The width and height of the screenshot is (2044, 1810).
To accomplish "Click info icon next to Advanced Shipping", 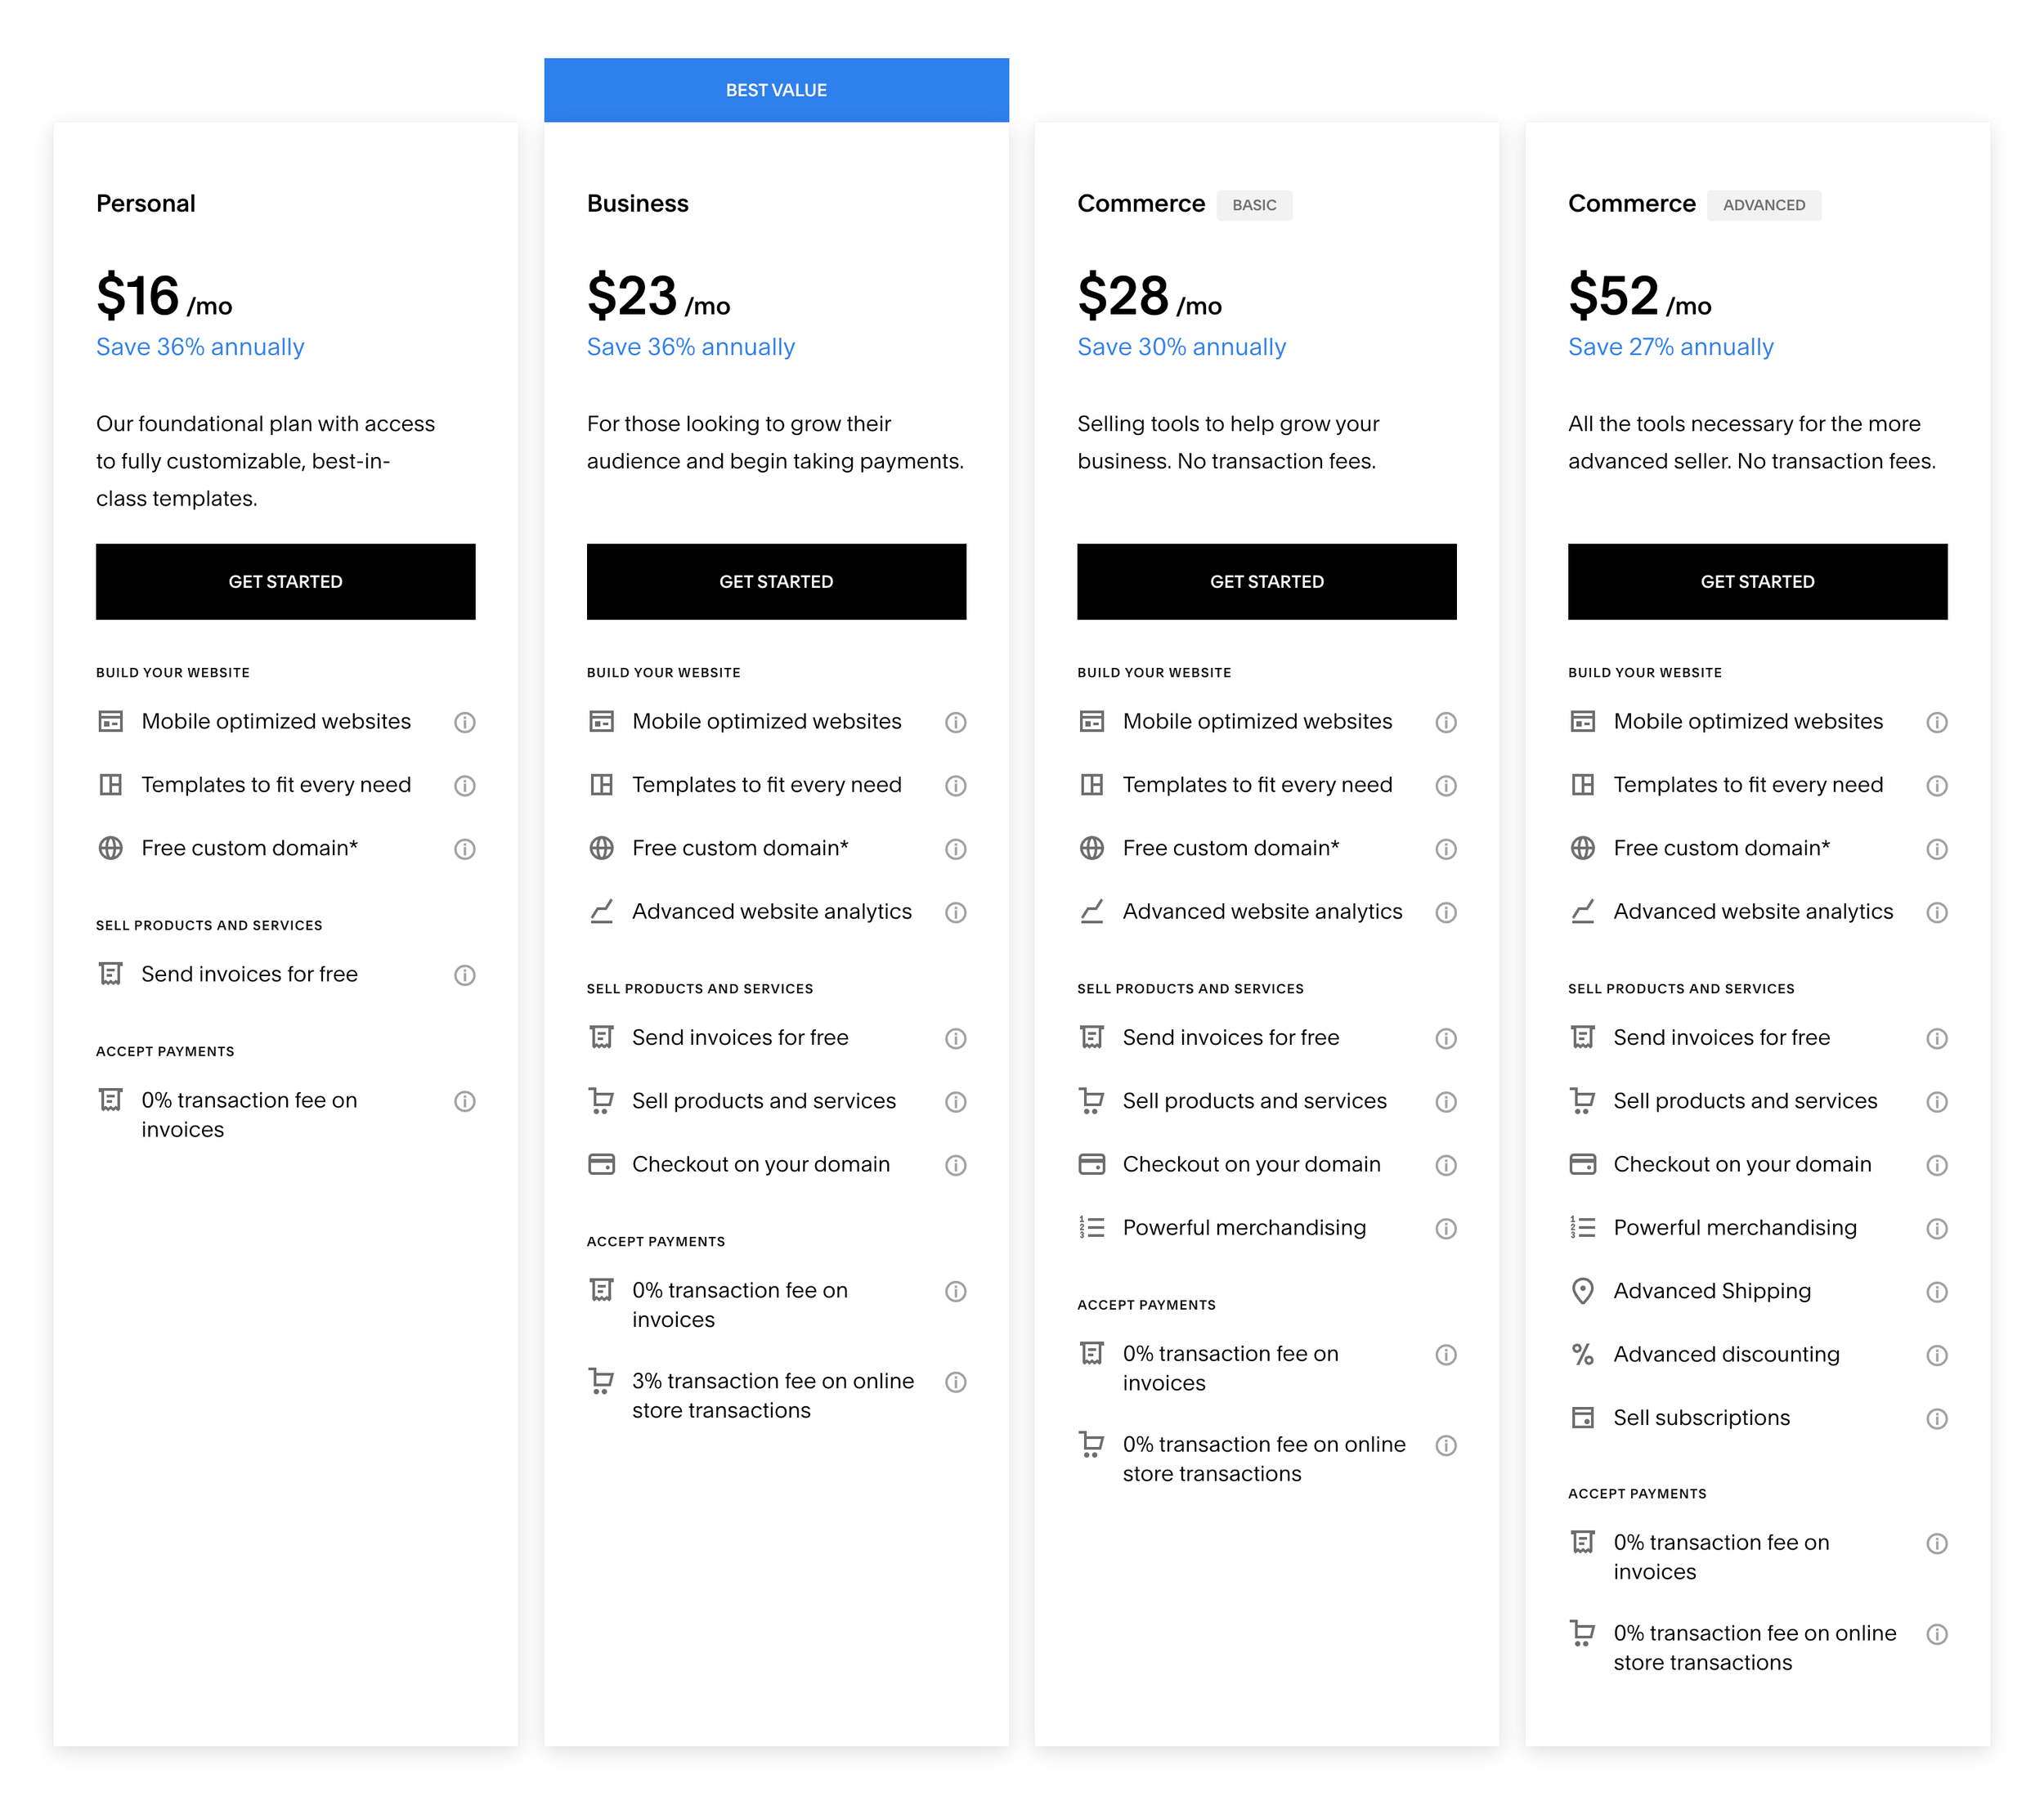I will point(1936,1292).
